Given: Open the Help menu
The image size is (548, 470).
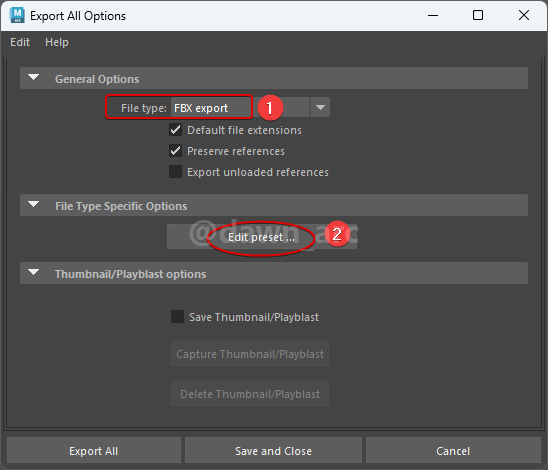Looking at the screenshot, I should coord(57,42).
